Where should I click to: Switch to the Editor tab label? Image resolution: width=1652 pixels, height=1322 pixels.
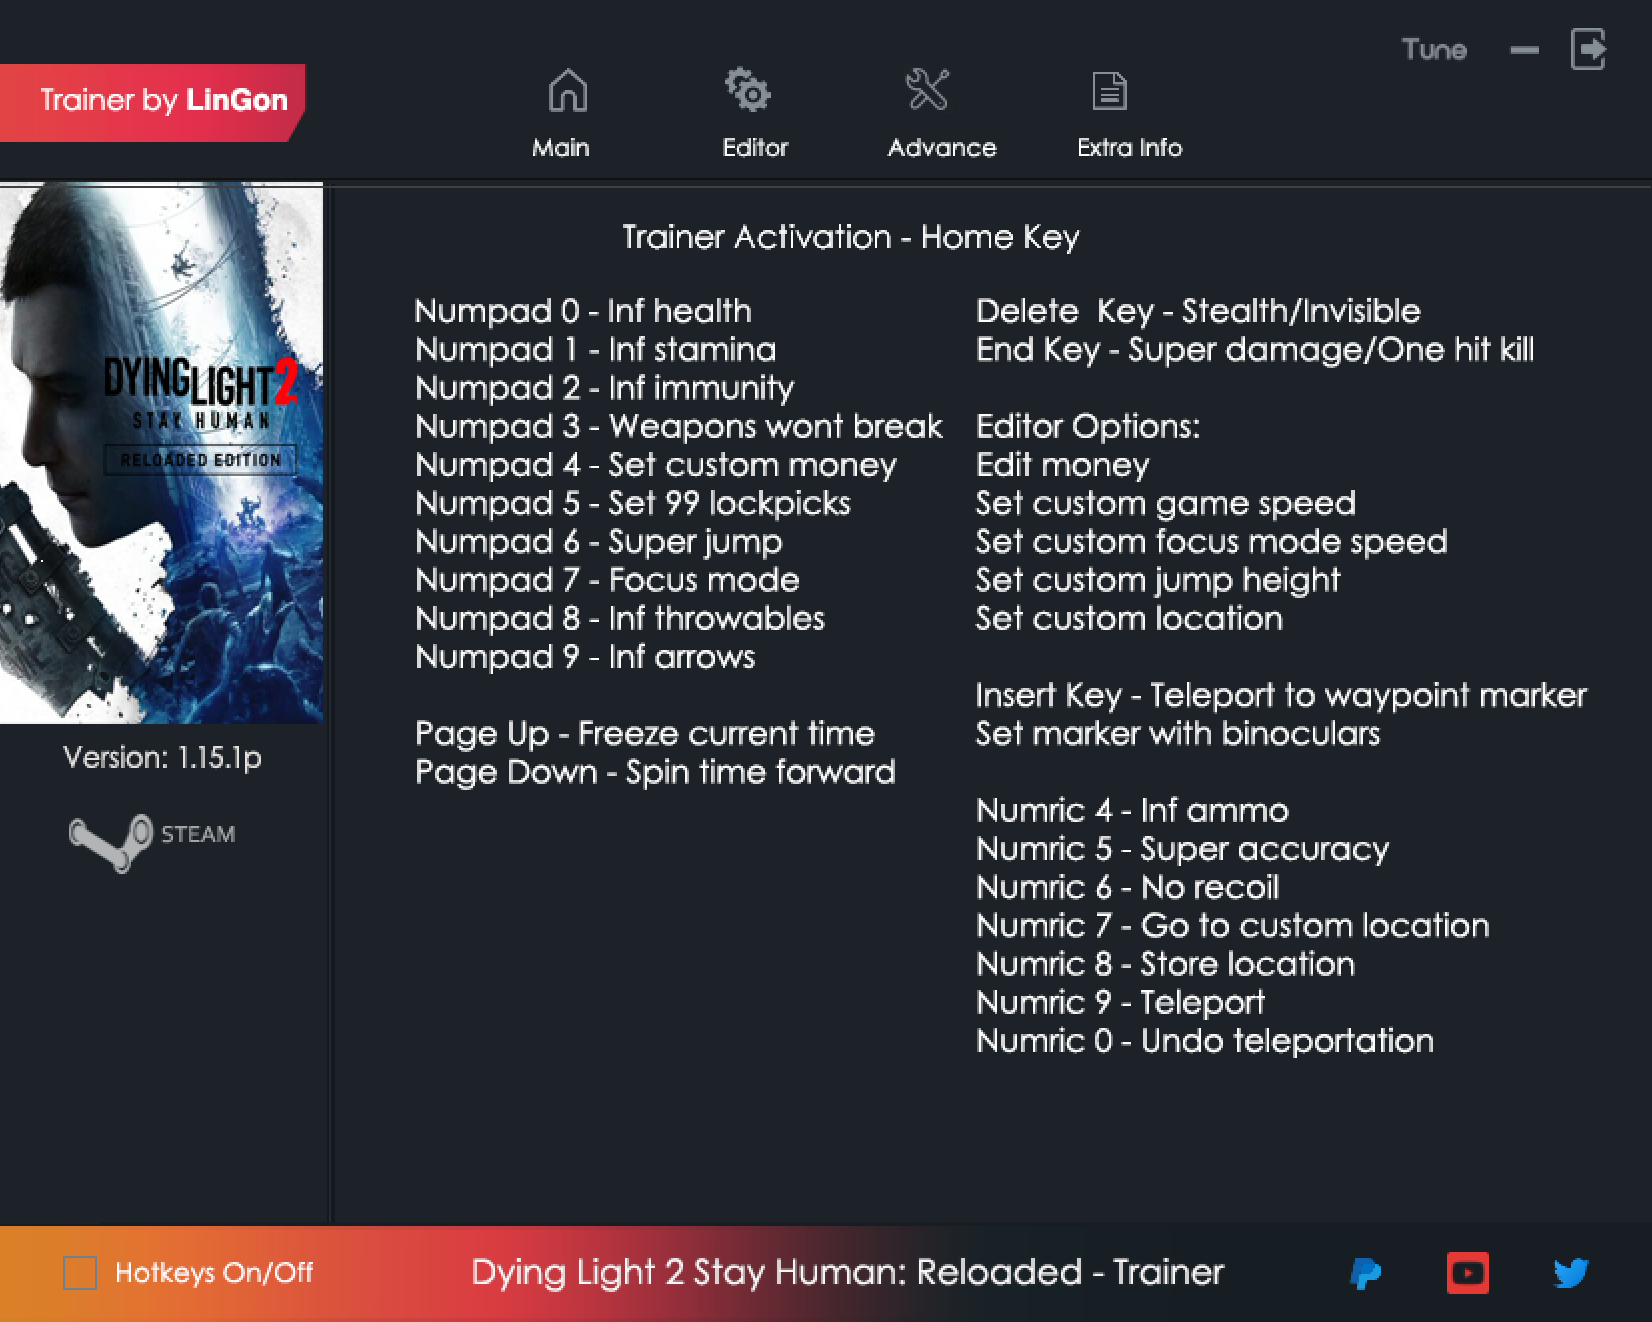click(x=755, y=148)
